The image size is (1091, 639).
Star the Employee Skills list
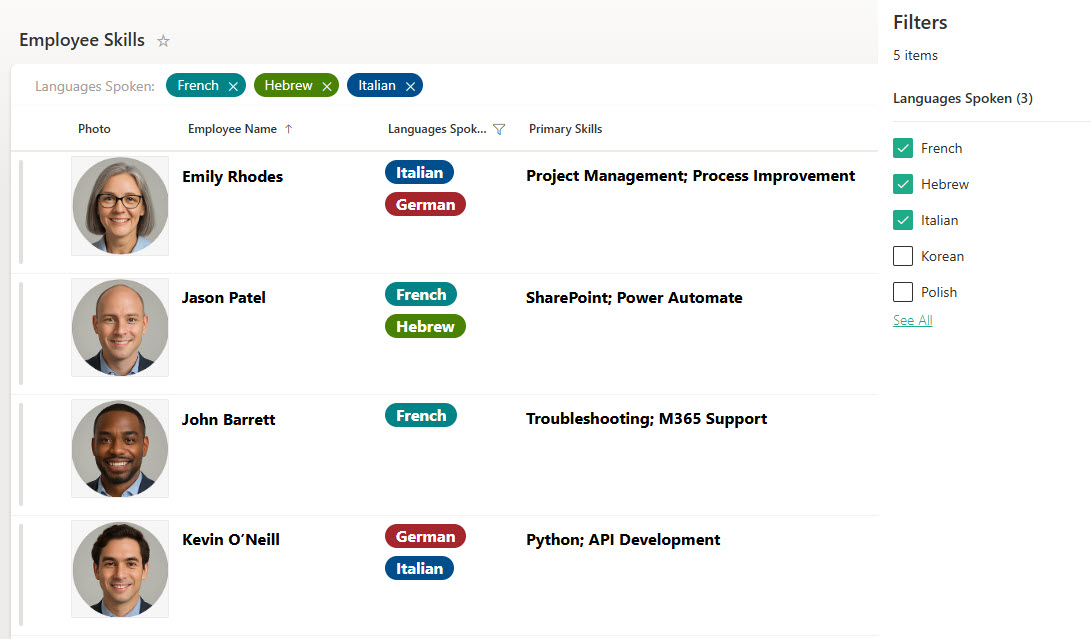tap(163, 41)
